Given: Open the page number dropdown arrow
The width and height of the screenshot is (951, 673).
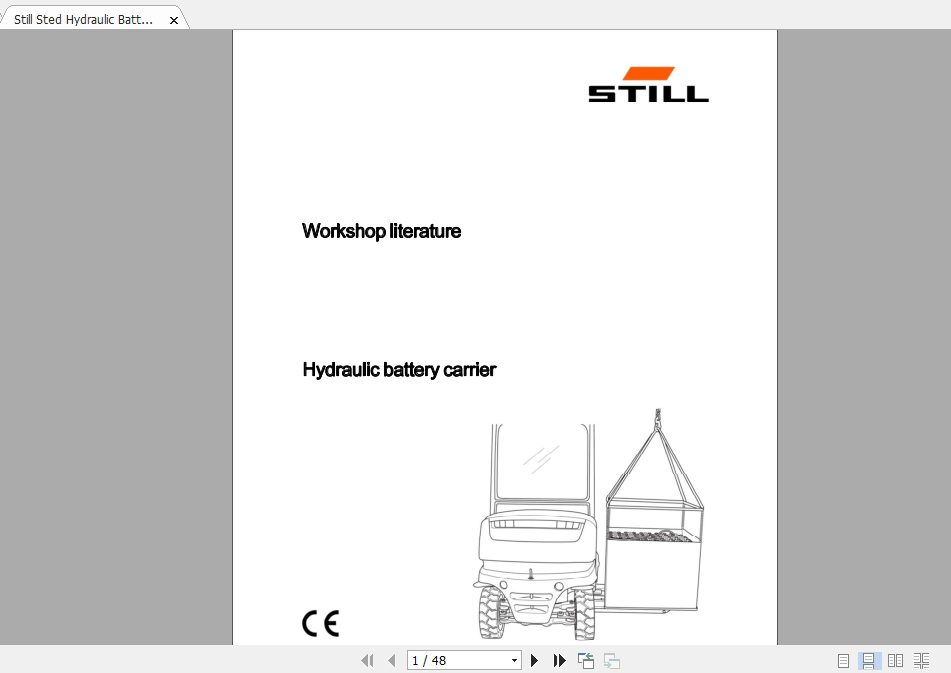Looking at the screenshot, I should coord(514,660).
